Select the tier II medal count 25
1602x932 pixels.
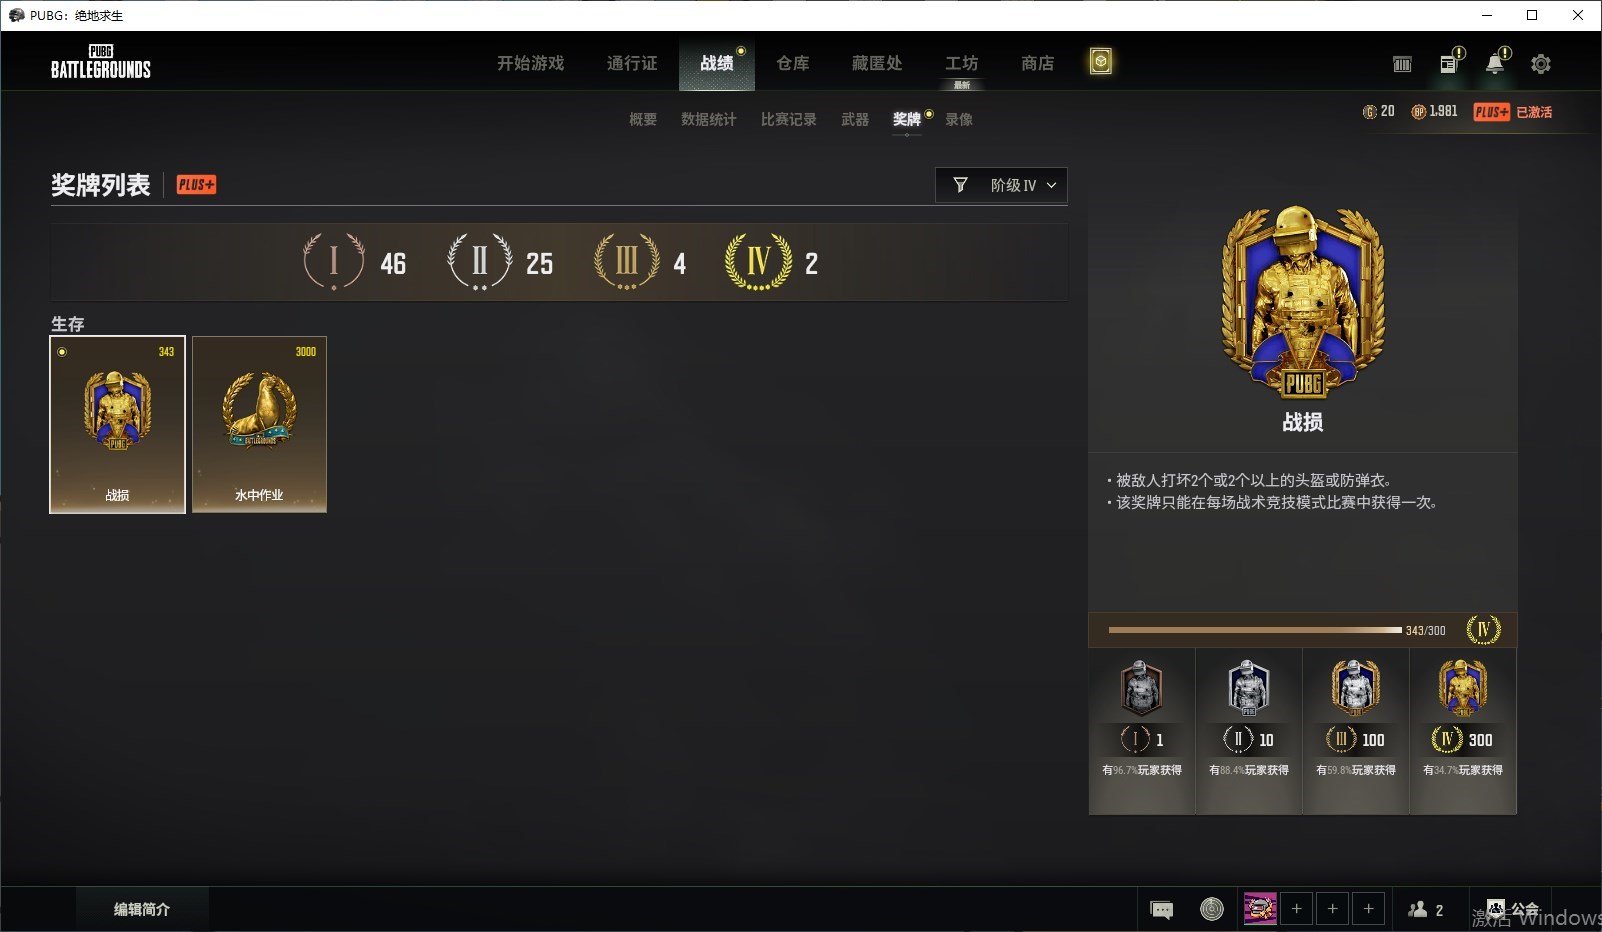(500, 263)
